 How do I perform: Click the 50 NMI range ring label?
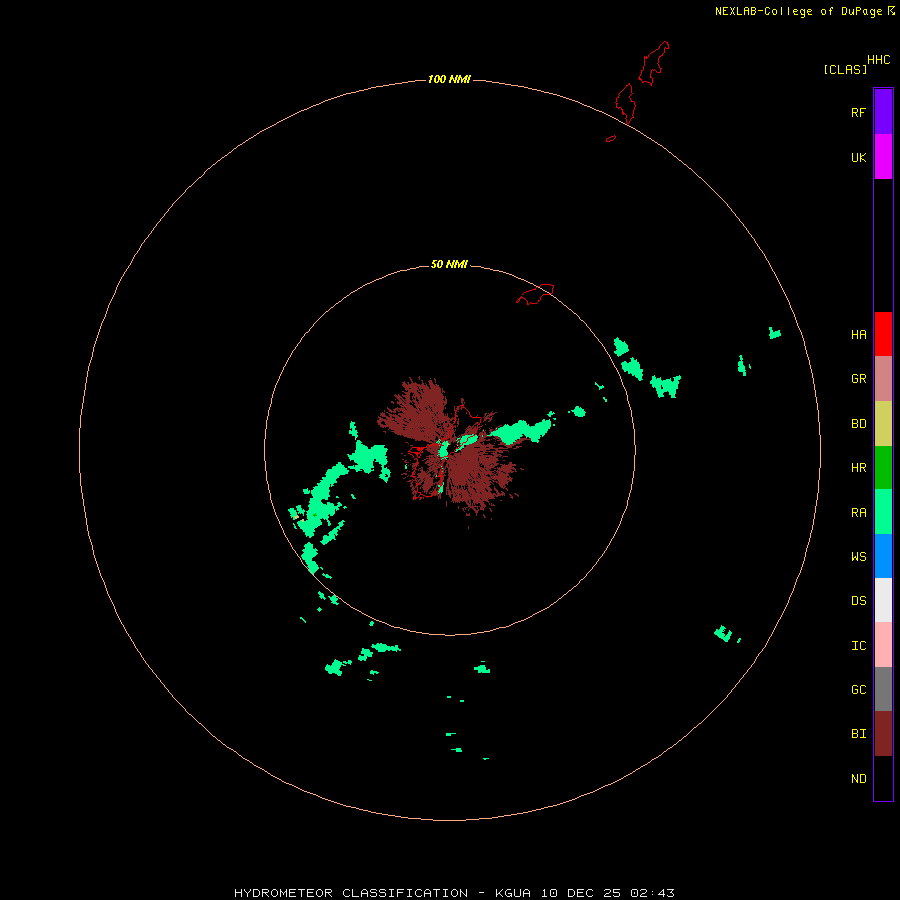[449, 264]
